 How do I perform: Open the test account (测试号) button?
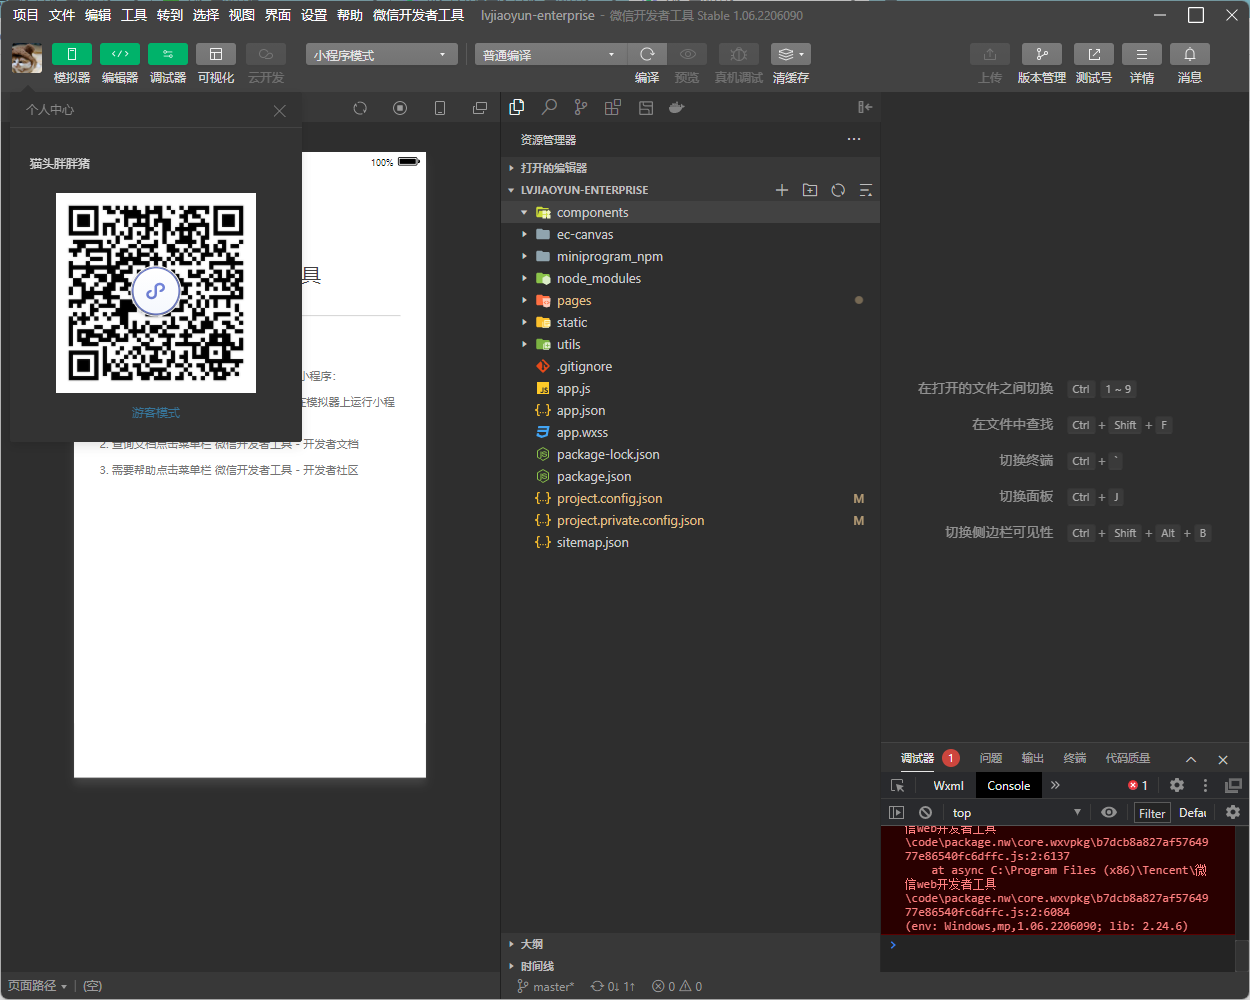(1094, 54)
